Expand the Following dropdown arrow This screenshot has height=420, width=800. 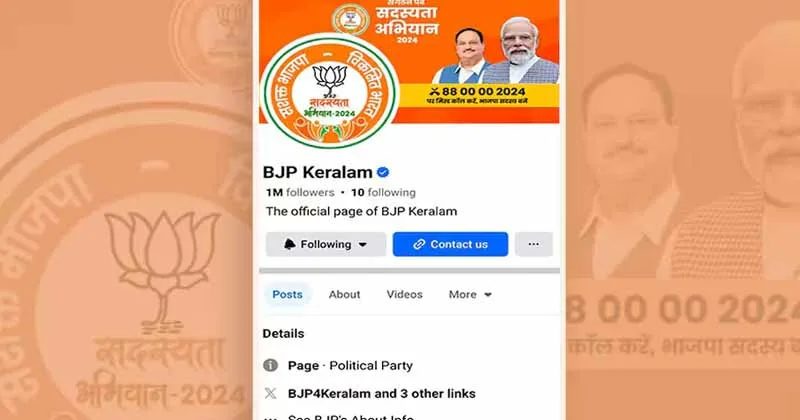363,244
